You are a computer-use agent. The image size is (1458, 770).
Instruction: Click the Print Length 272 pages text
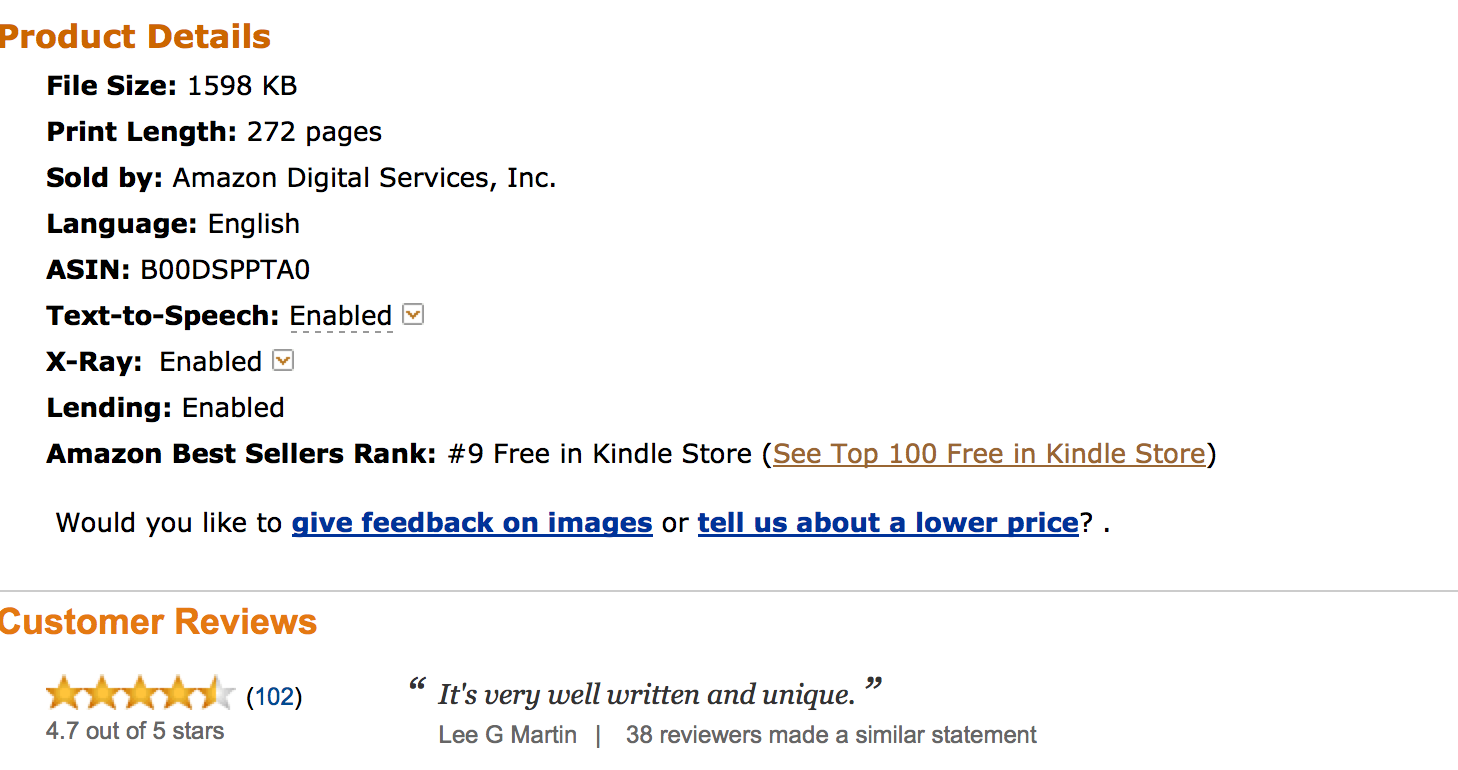pyautogui.click(x=214, y=132)
